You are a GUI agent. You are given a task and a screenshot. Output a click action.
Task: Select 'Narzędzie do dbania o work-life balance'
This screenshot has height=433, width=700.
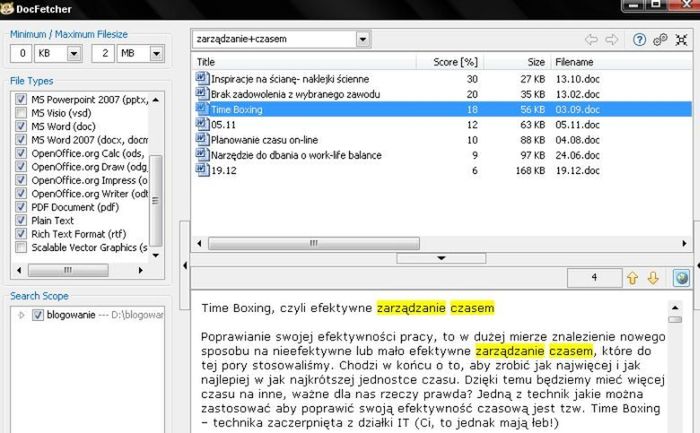pyautogui.click(x=296, y=155)
